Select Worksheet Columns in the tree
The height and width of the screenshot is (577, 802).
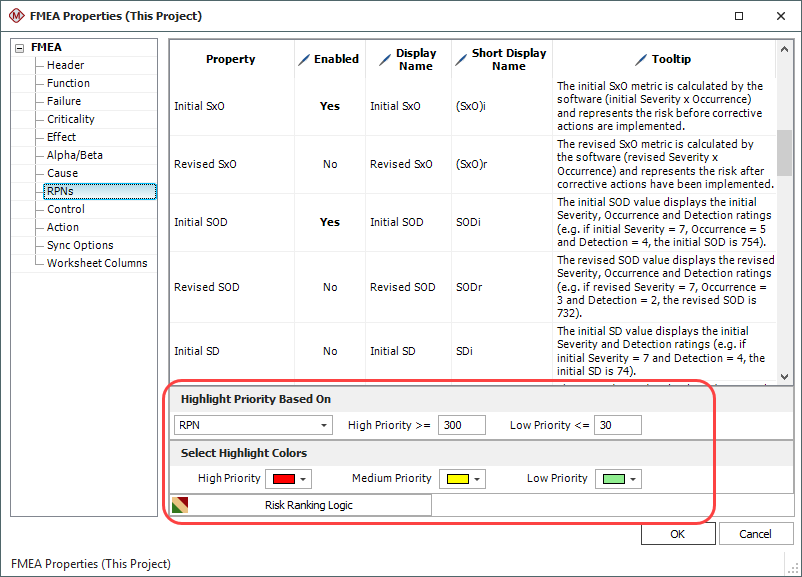[x=97, y=263]
